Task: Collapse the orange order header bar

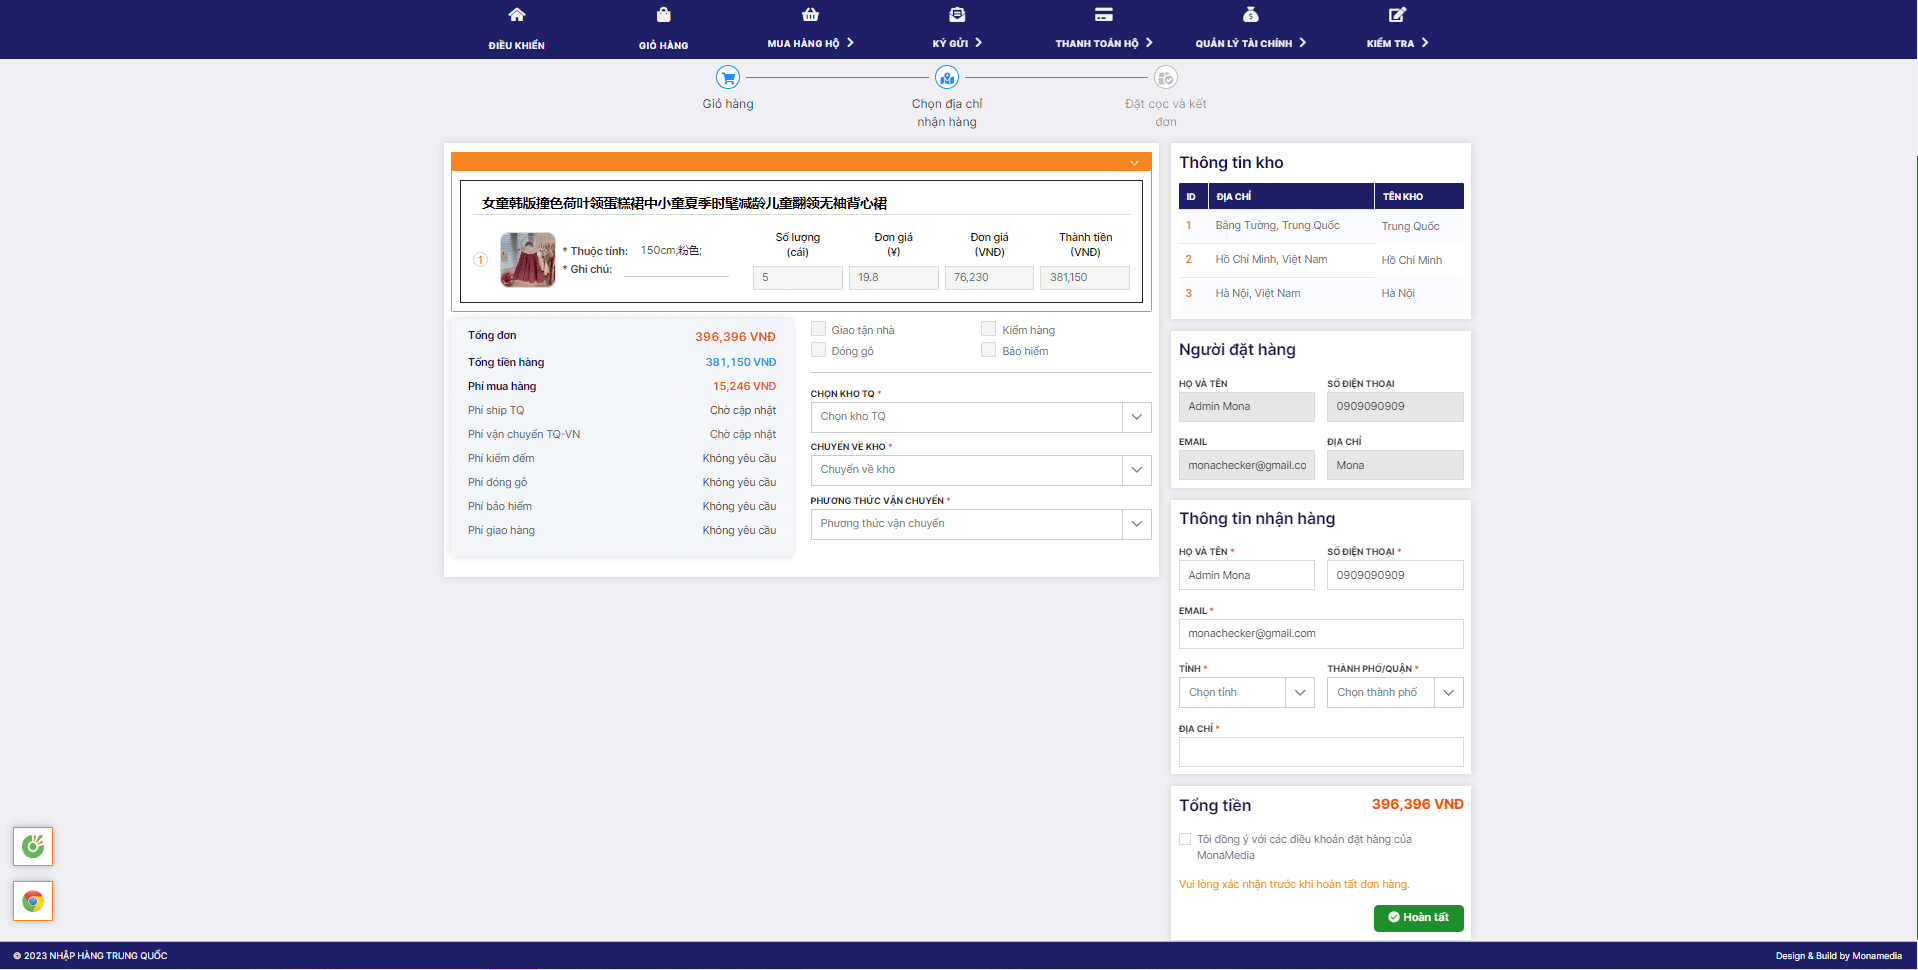Action: (x=1134, y=163)
